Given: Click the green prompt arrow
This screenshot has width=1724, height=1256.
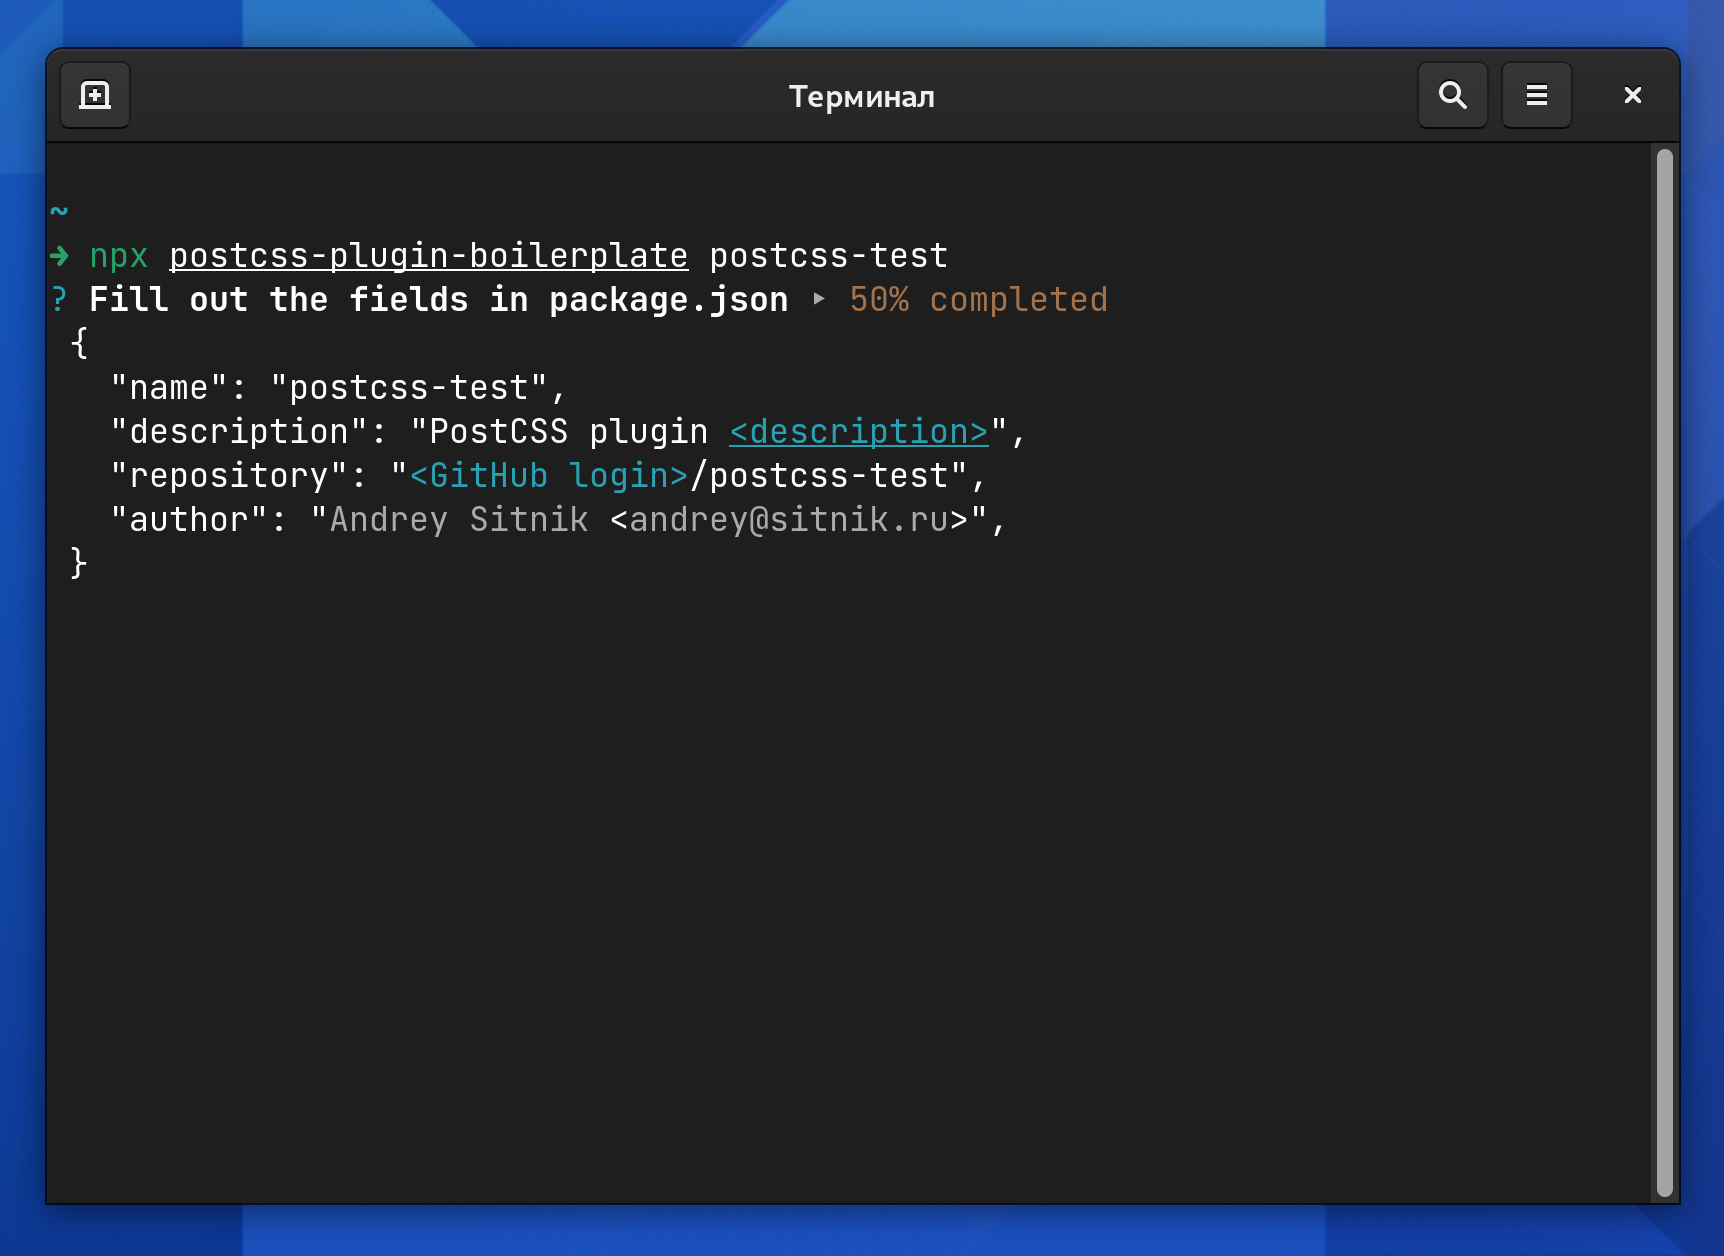Looking at the screenshot, I should 59,256.
